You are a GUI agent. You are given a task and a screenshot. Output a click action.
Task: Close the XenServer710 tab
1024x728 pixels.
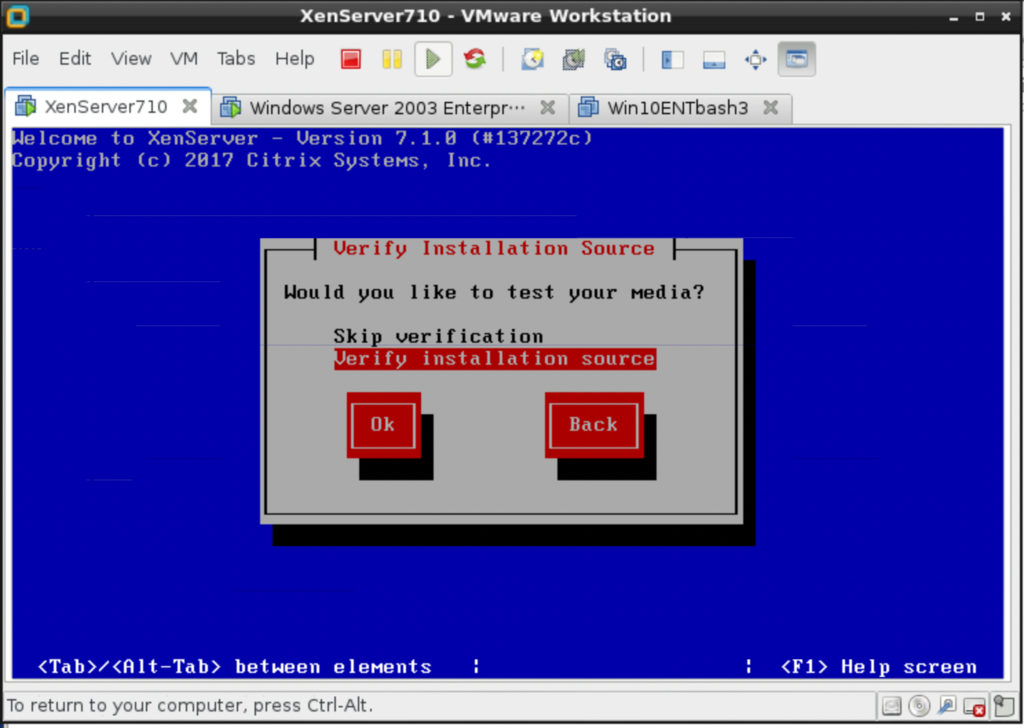click(190, 106)
